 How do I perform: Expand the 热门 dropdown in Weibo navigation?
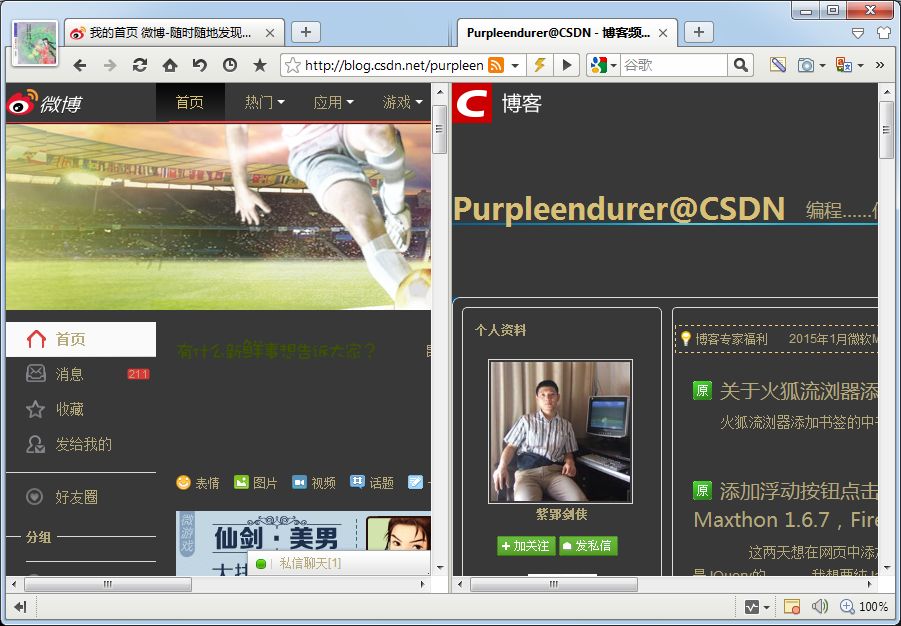click(x=264, y=102)
